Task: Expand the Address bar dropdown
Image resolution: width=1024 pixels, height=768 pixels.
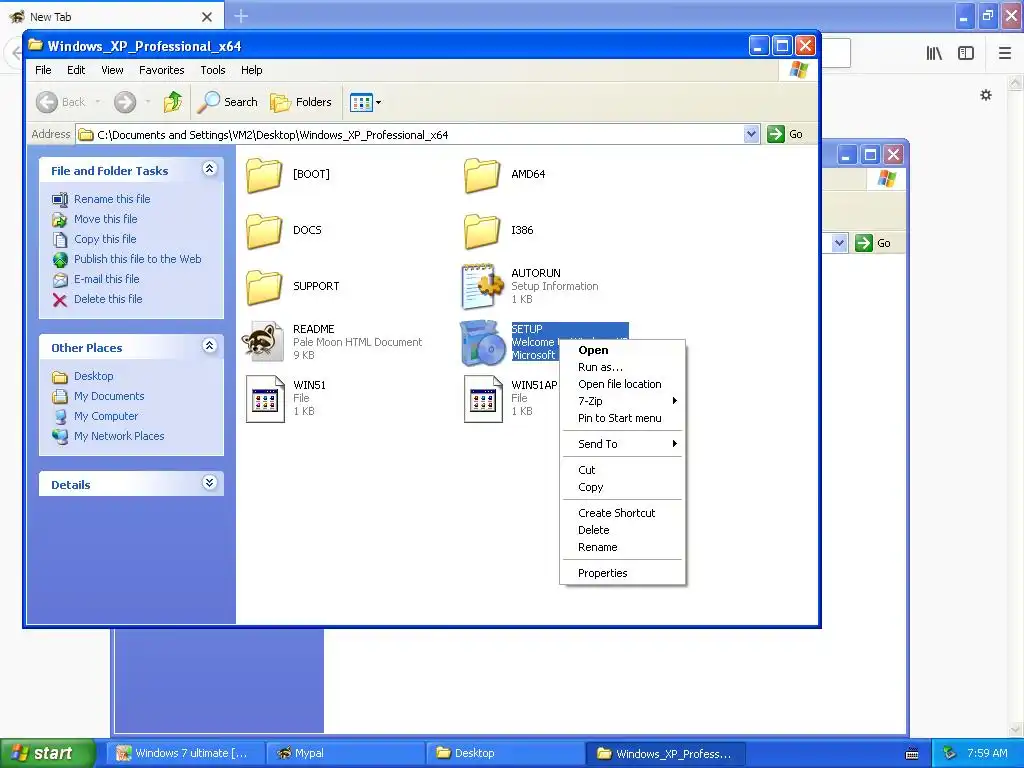Action: (x=752, y=134)
